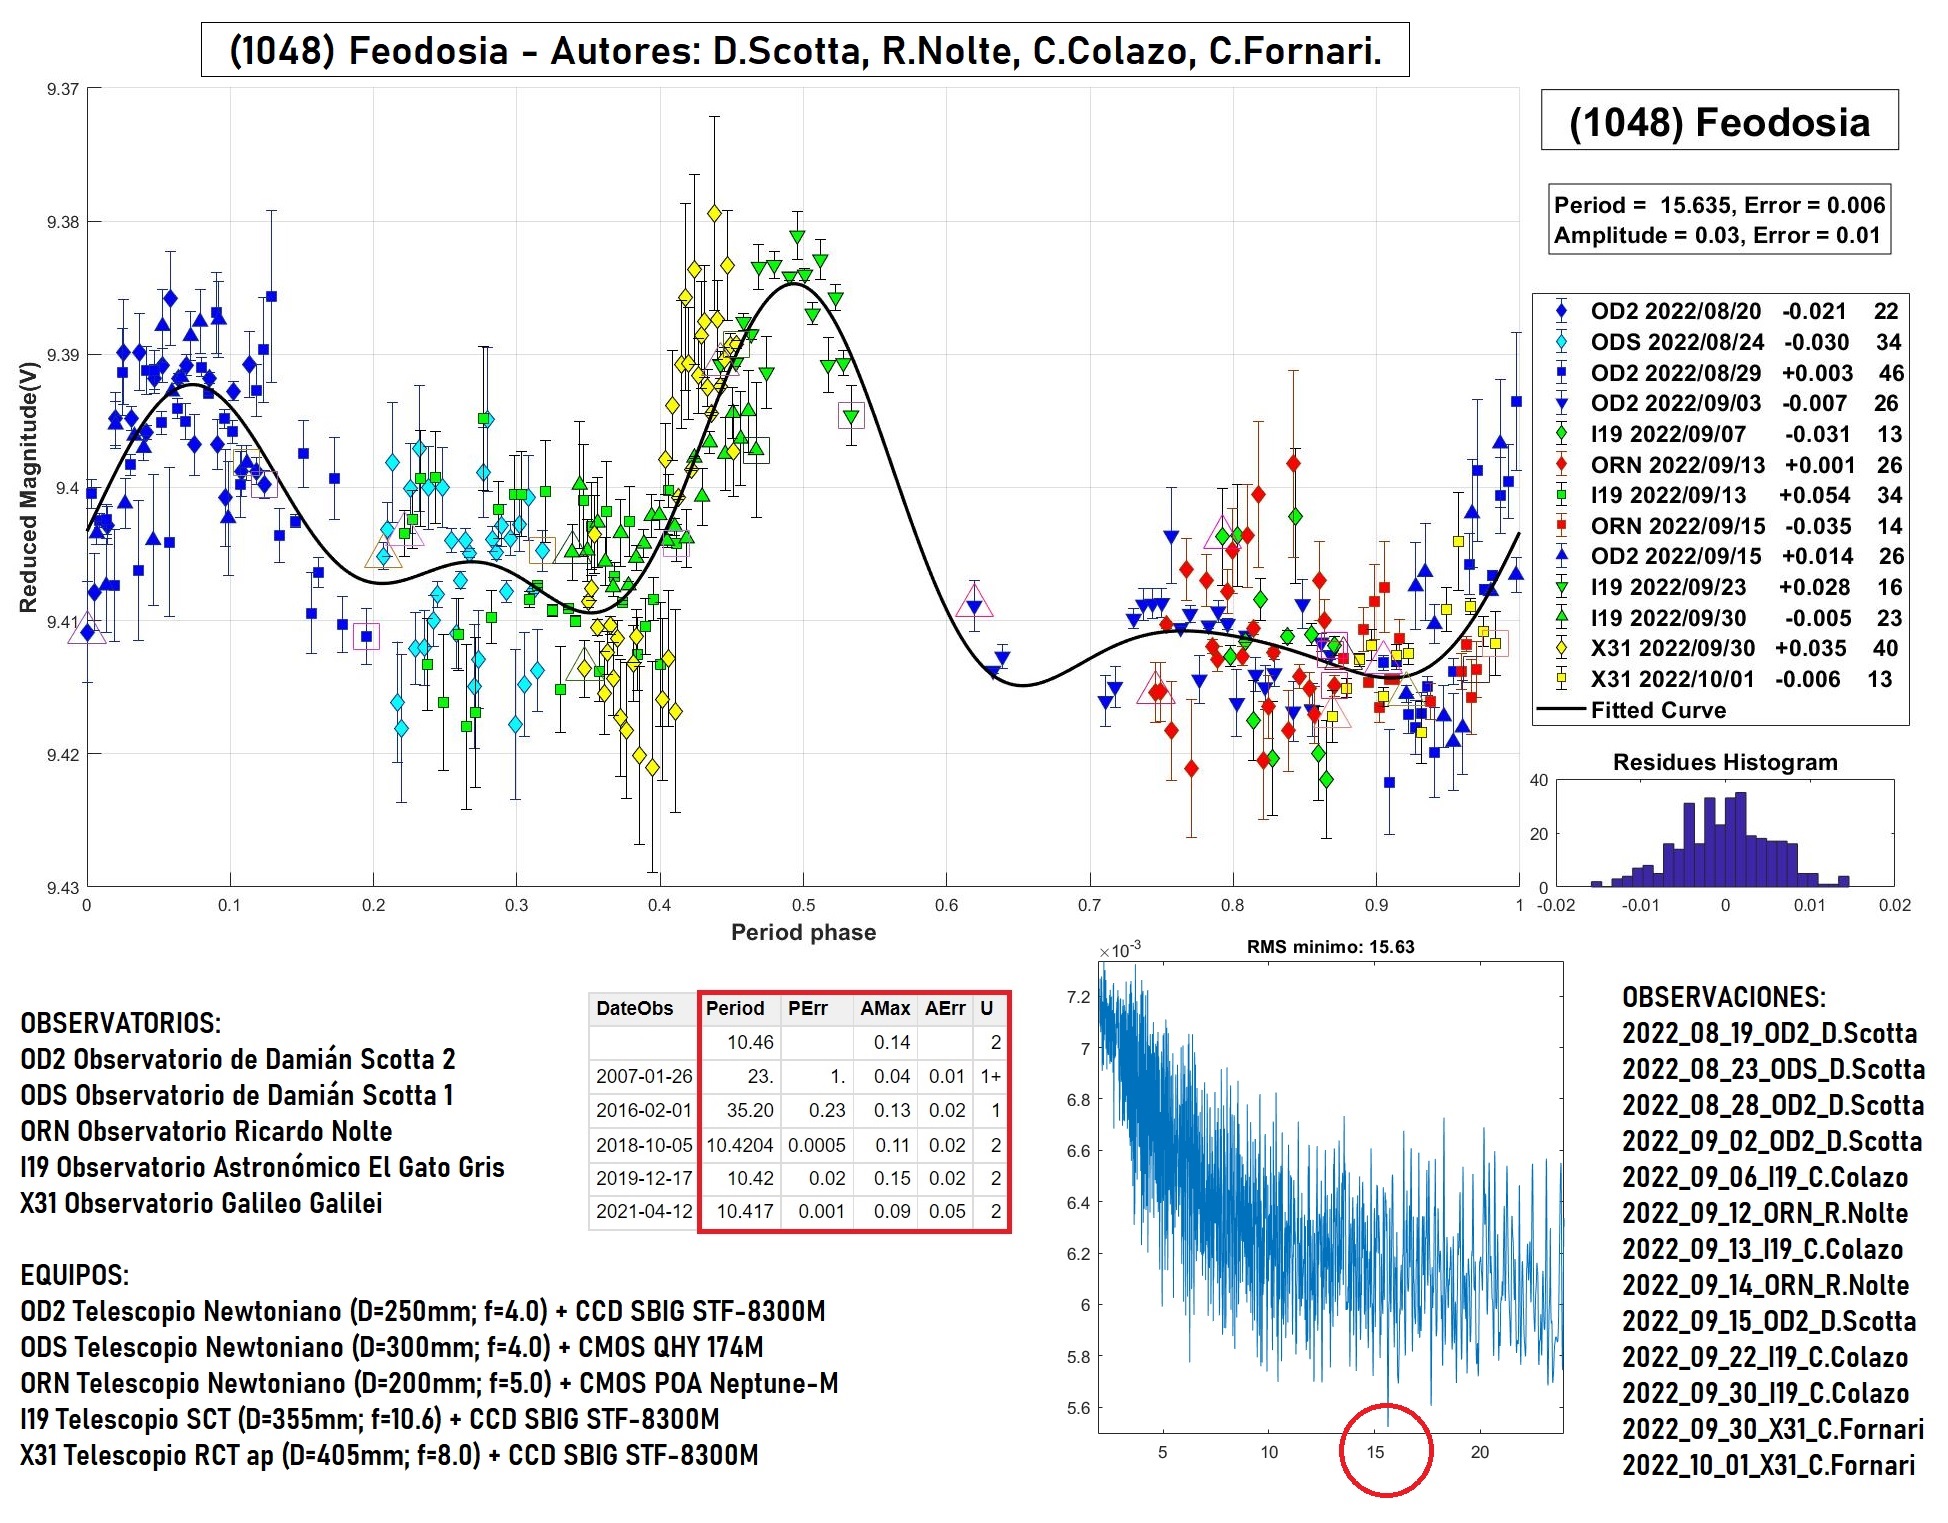Click 'OD2 Observatorio de Damián Scotta 2'

pos(238,1059)
